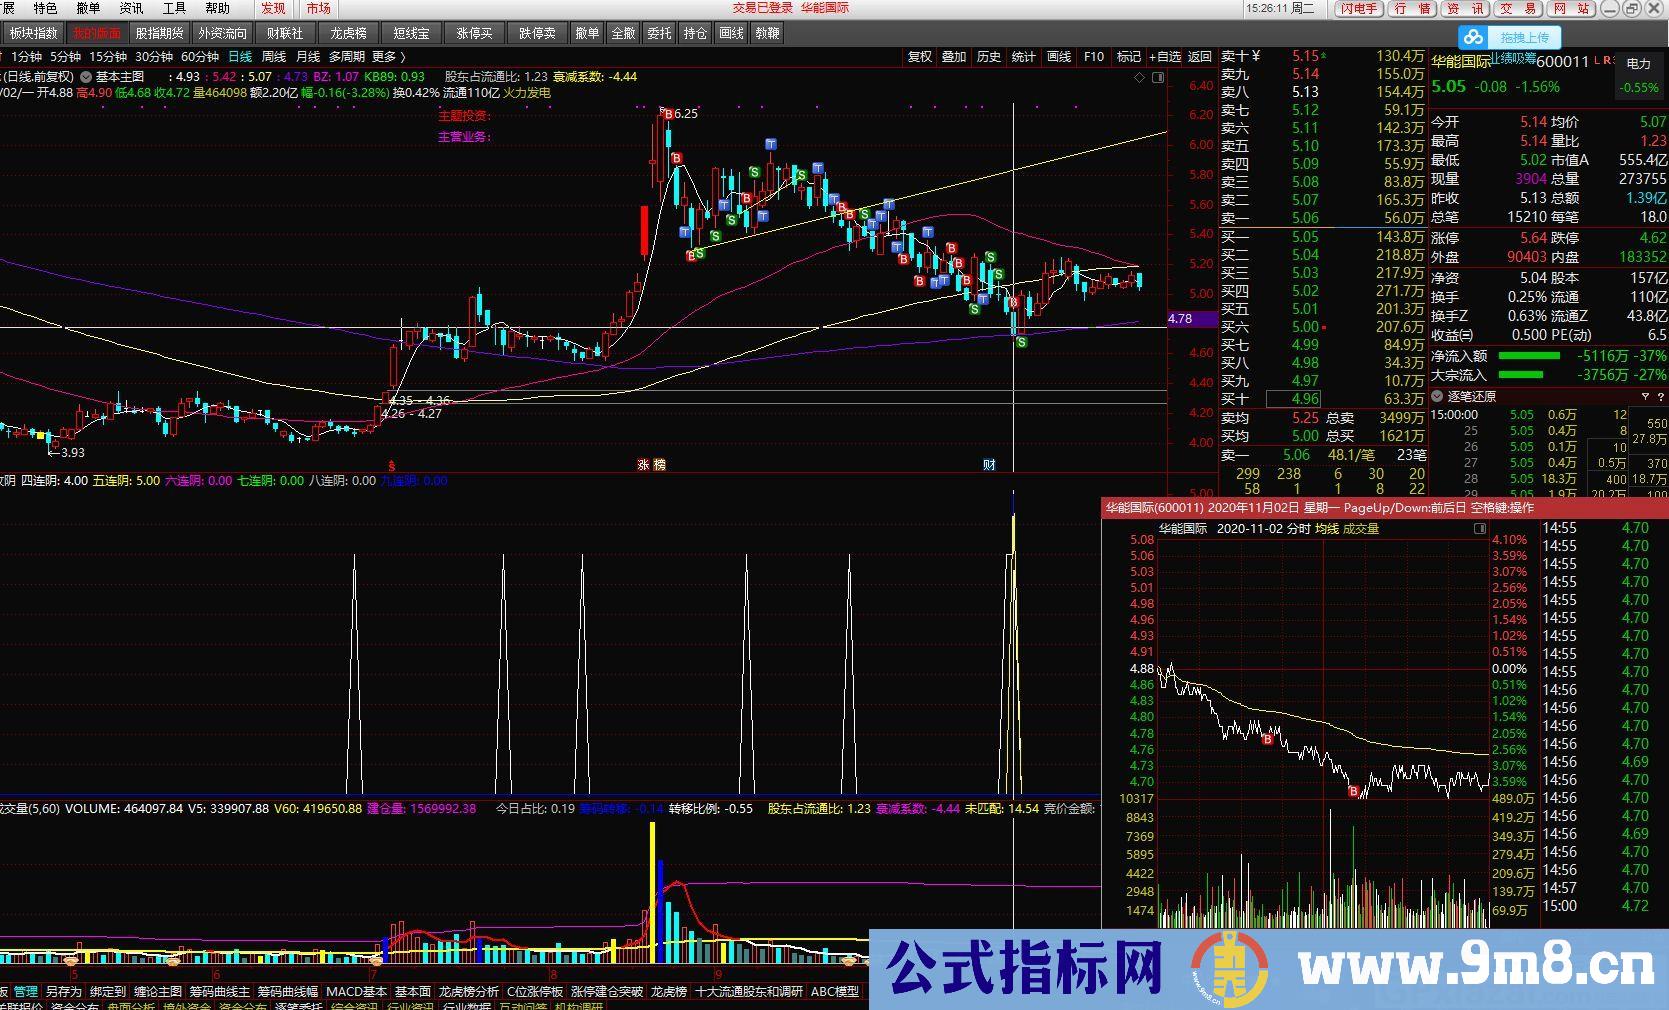Image resolution: width=1669 pixels, height=1010 pixels.
Task: Click the filter icon in the 逐笔还原 header
Action: tap(1645, 397)
